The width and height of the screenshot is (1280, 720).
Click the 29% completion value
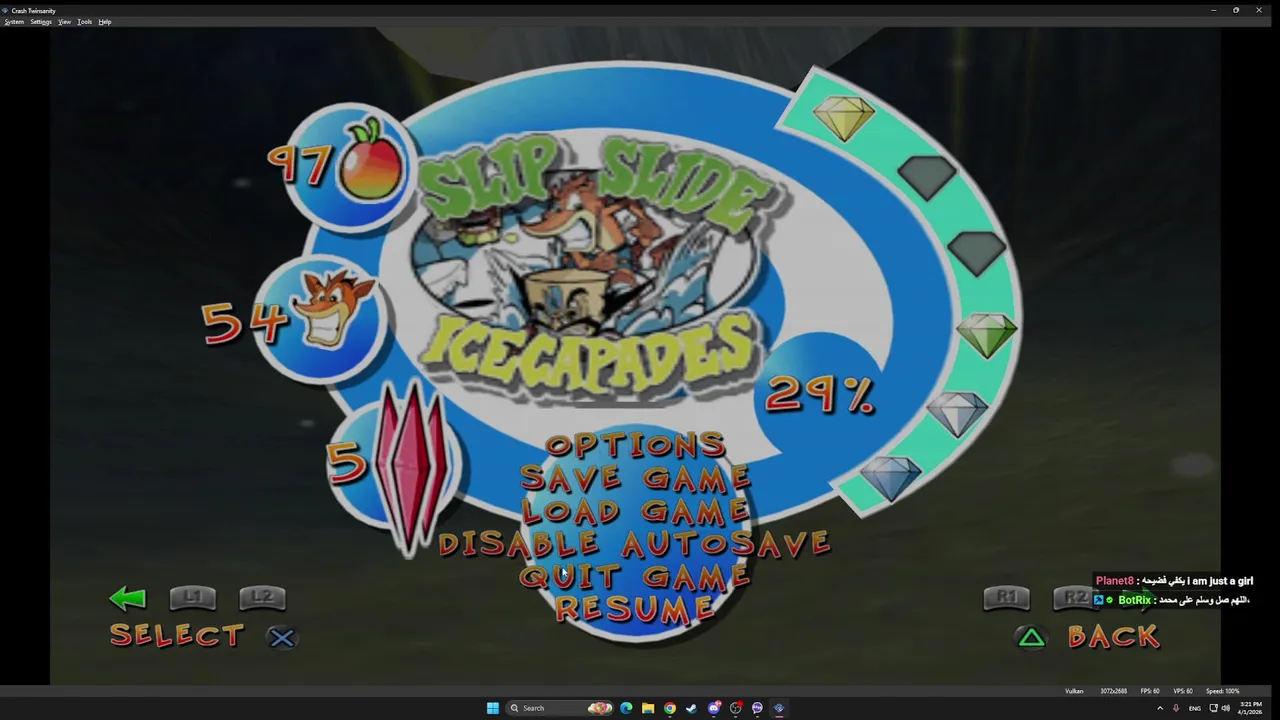pyautogui.click(x=820, y=396)
